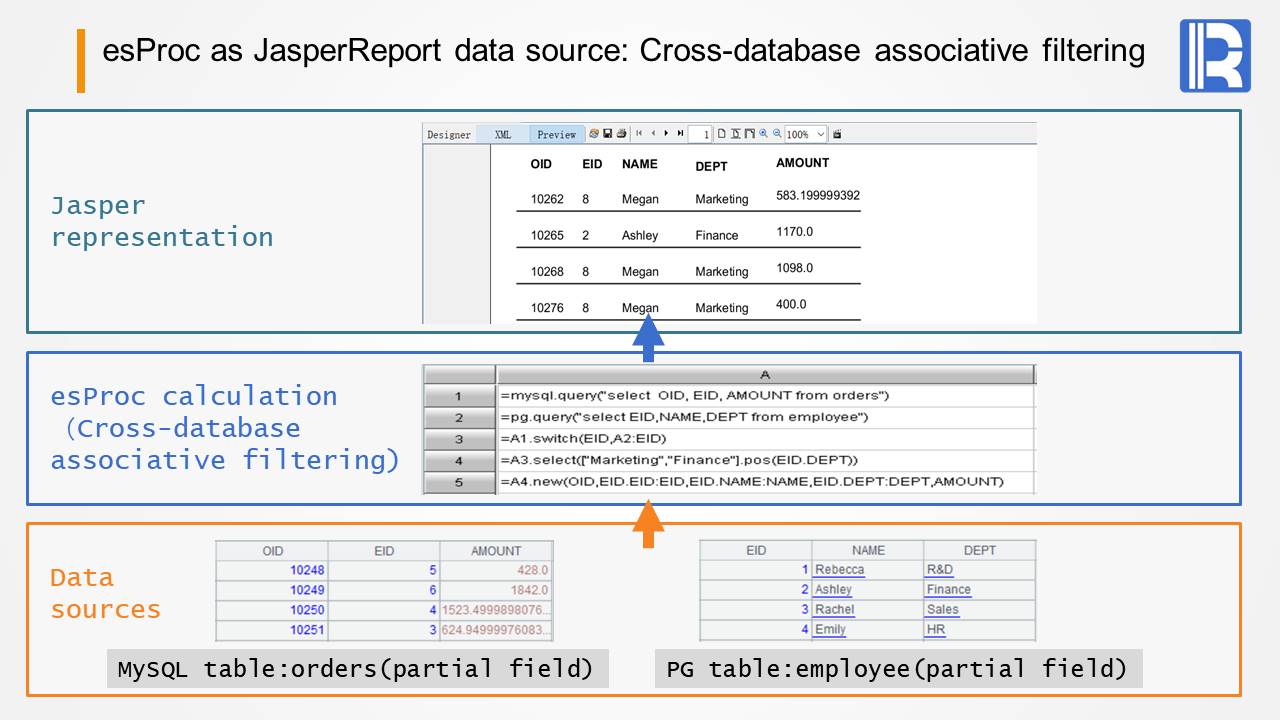
Task: Go to next page arrow
Action: [666, 133]
